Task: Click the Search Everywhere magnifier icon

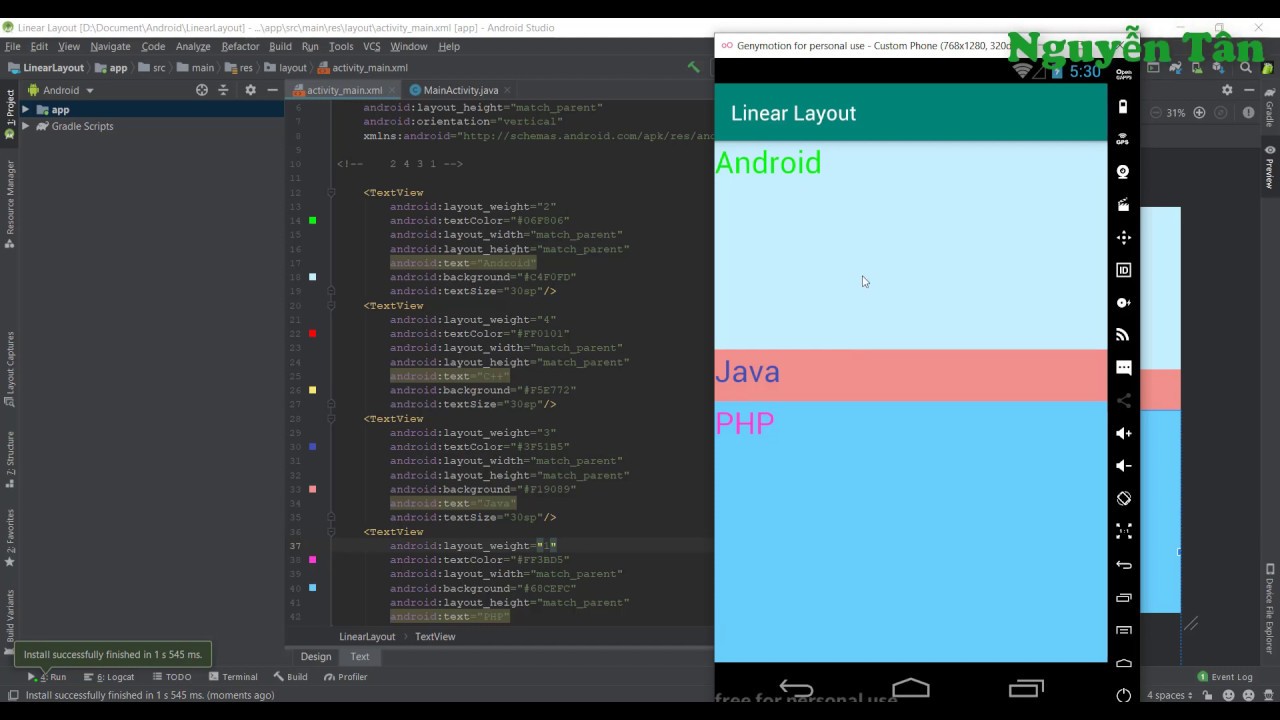Action: tap(1245, 68)
